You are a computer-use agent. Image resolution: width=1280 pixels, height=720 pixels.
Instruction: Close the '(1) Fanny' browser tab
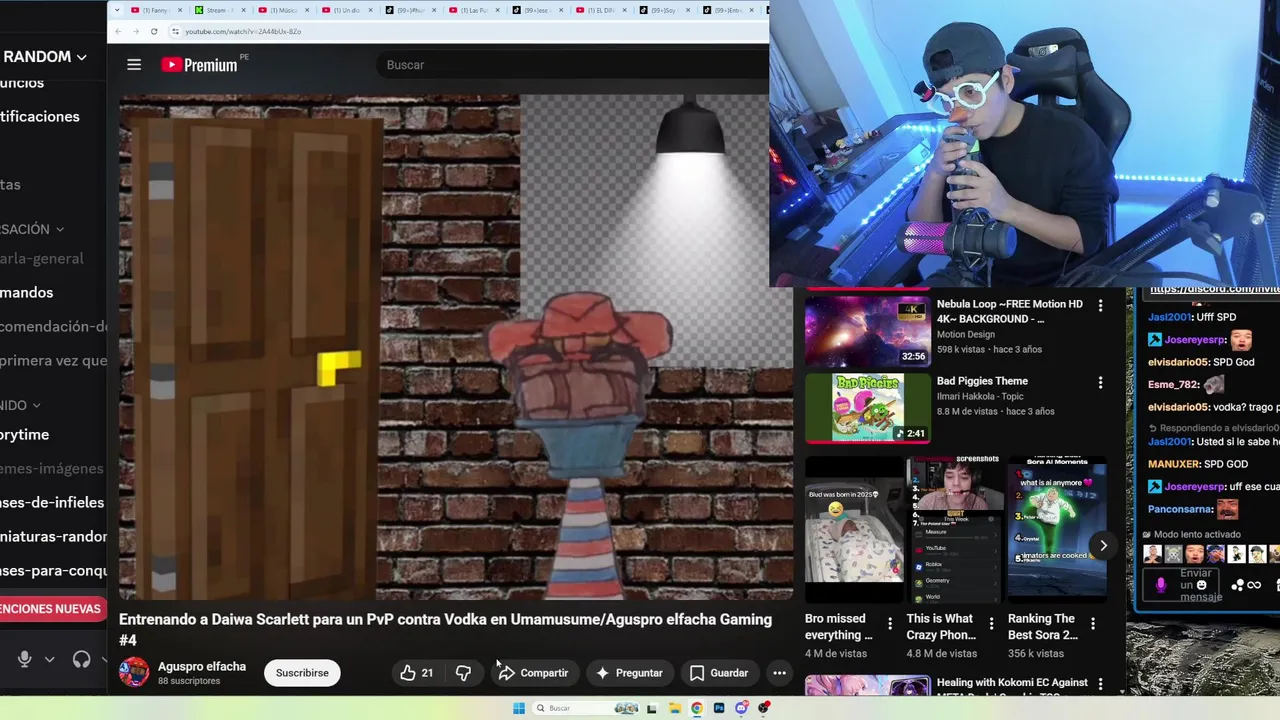[x=180, y=10]
